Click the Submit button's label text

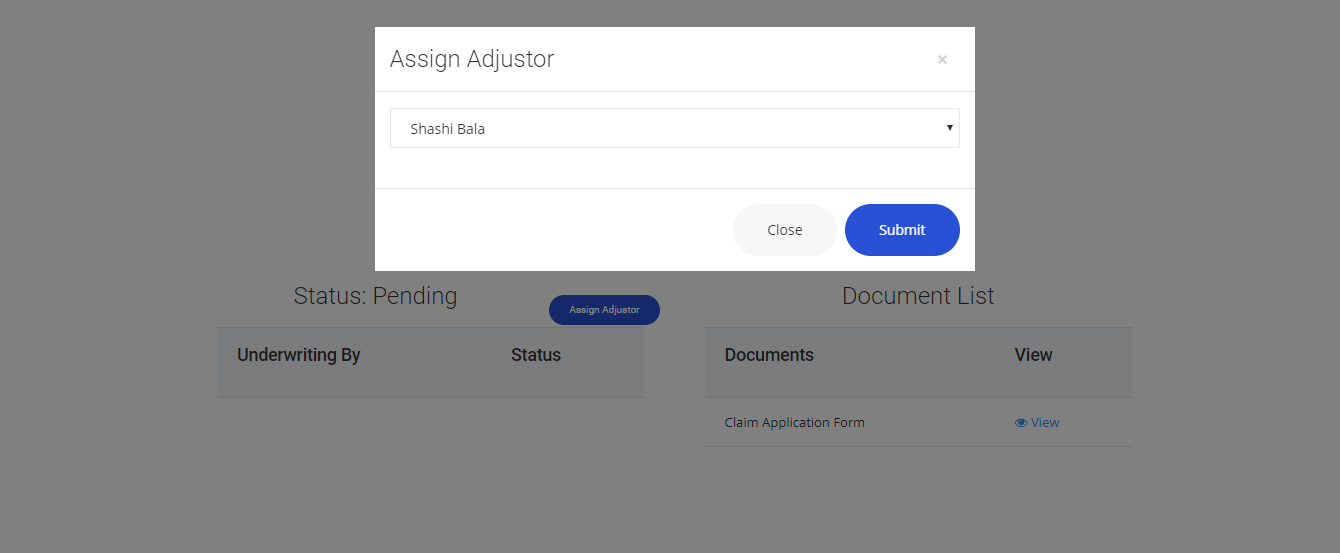(x=902, y=230)
